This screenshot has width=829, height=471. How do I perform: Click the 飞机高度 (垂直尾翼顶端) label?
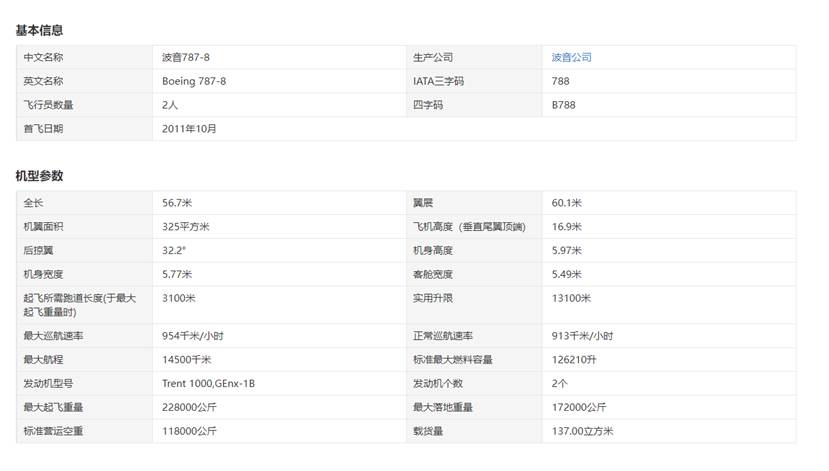[x=469, y=226]
